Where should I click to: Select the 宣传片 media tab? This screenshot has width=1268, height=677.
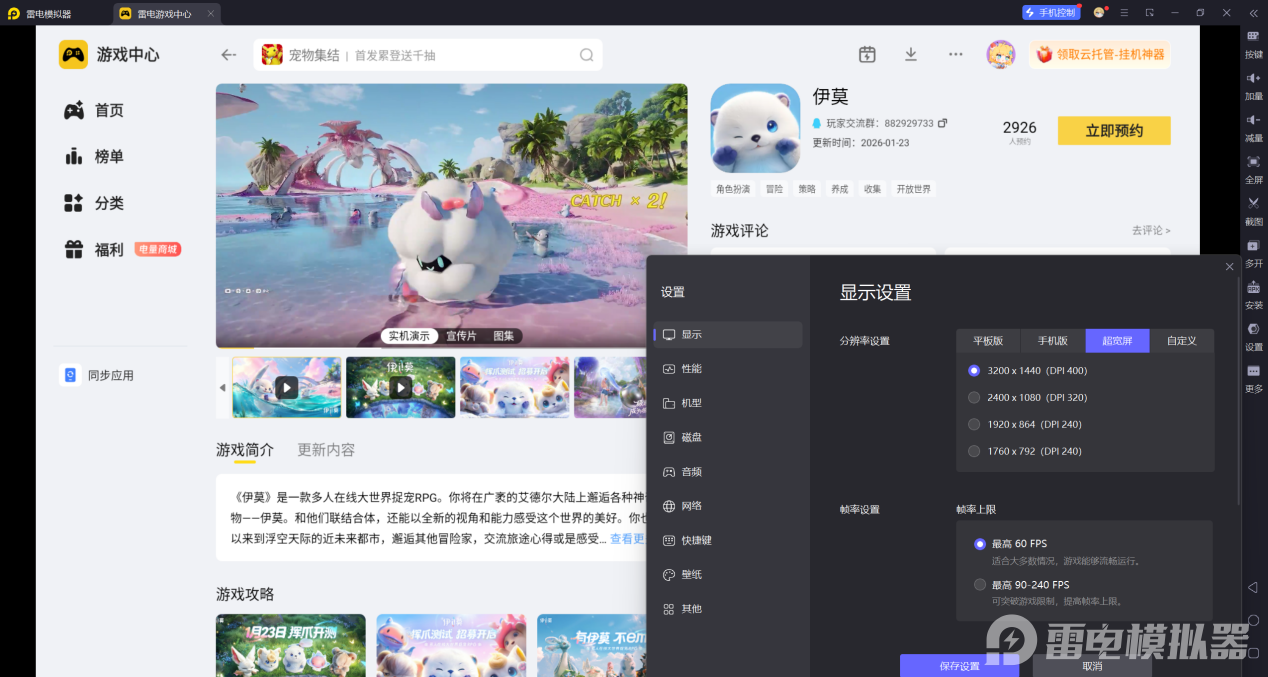coord(461,336)
